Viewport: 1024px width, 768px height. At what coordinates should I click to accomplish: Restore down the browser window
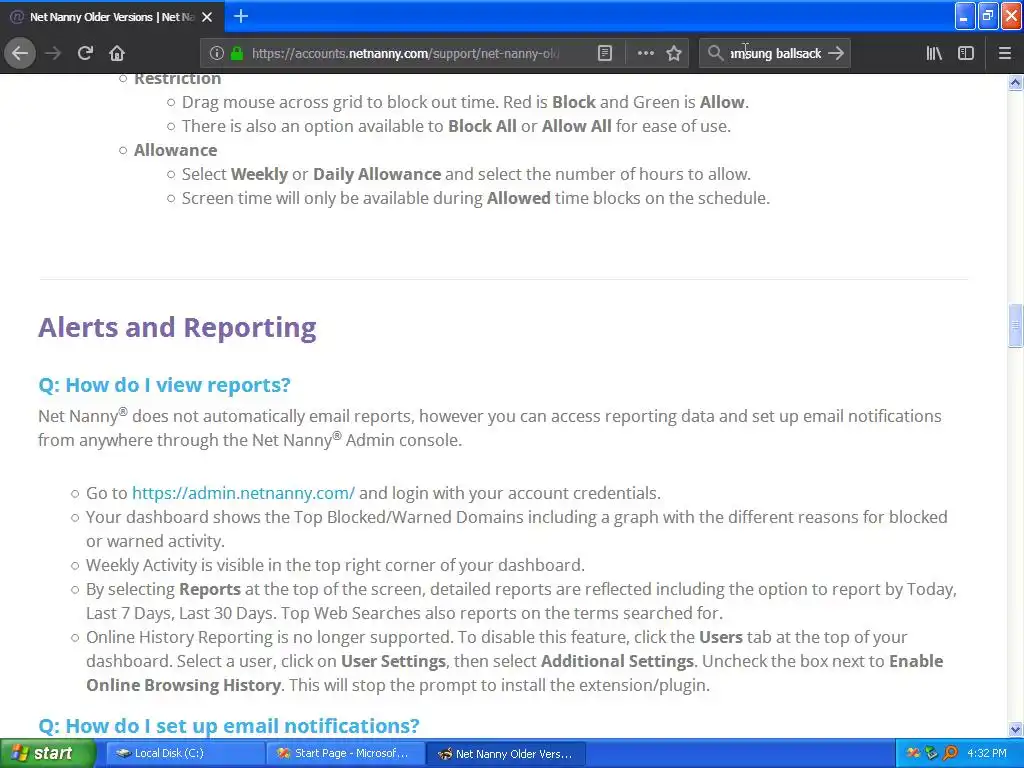pos(988,16)
